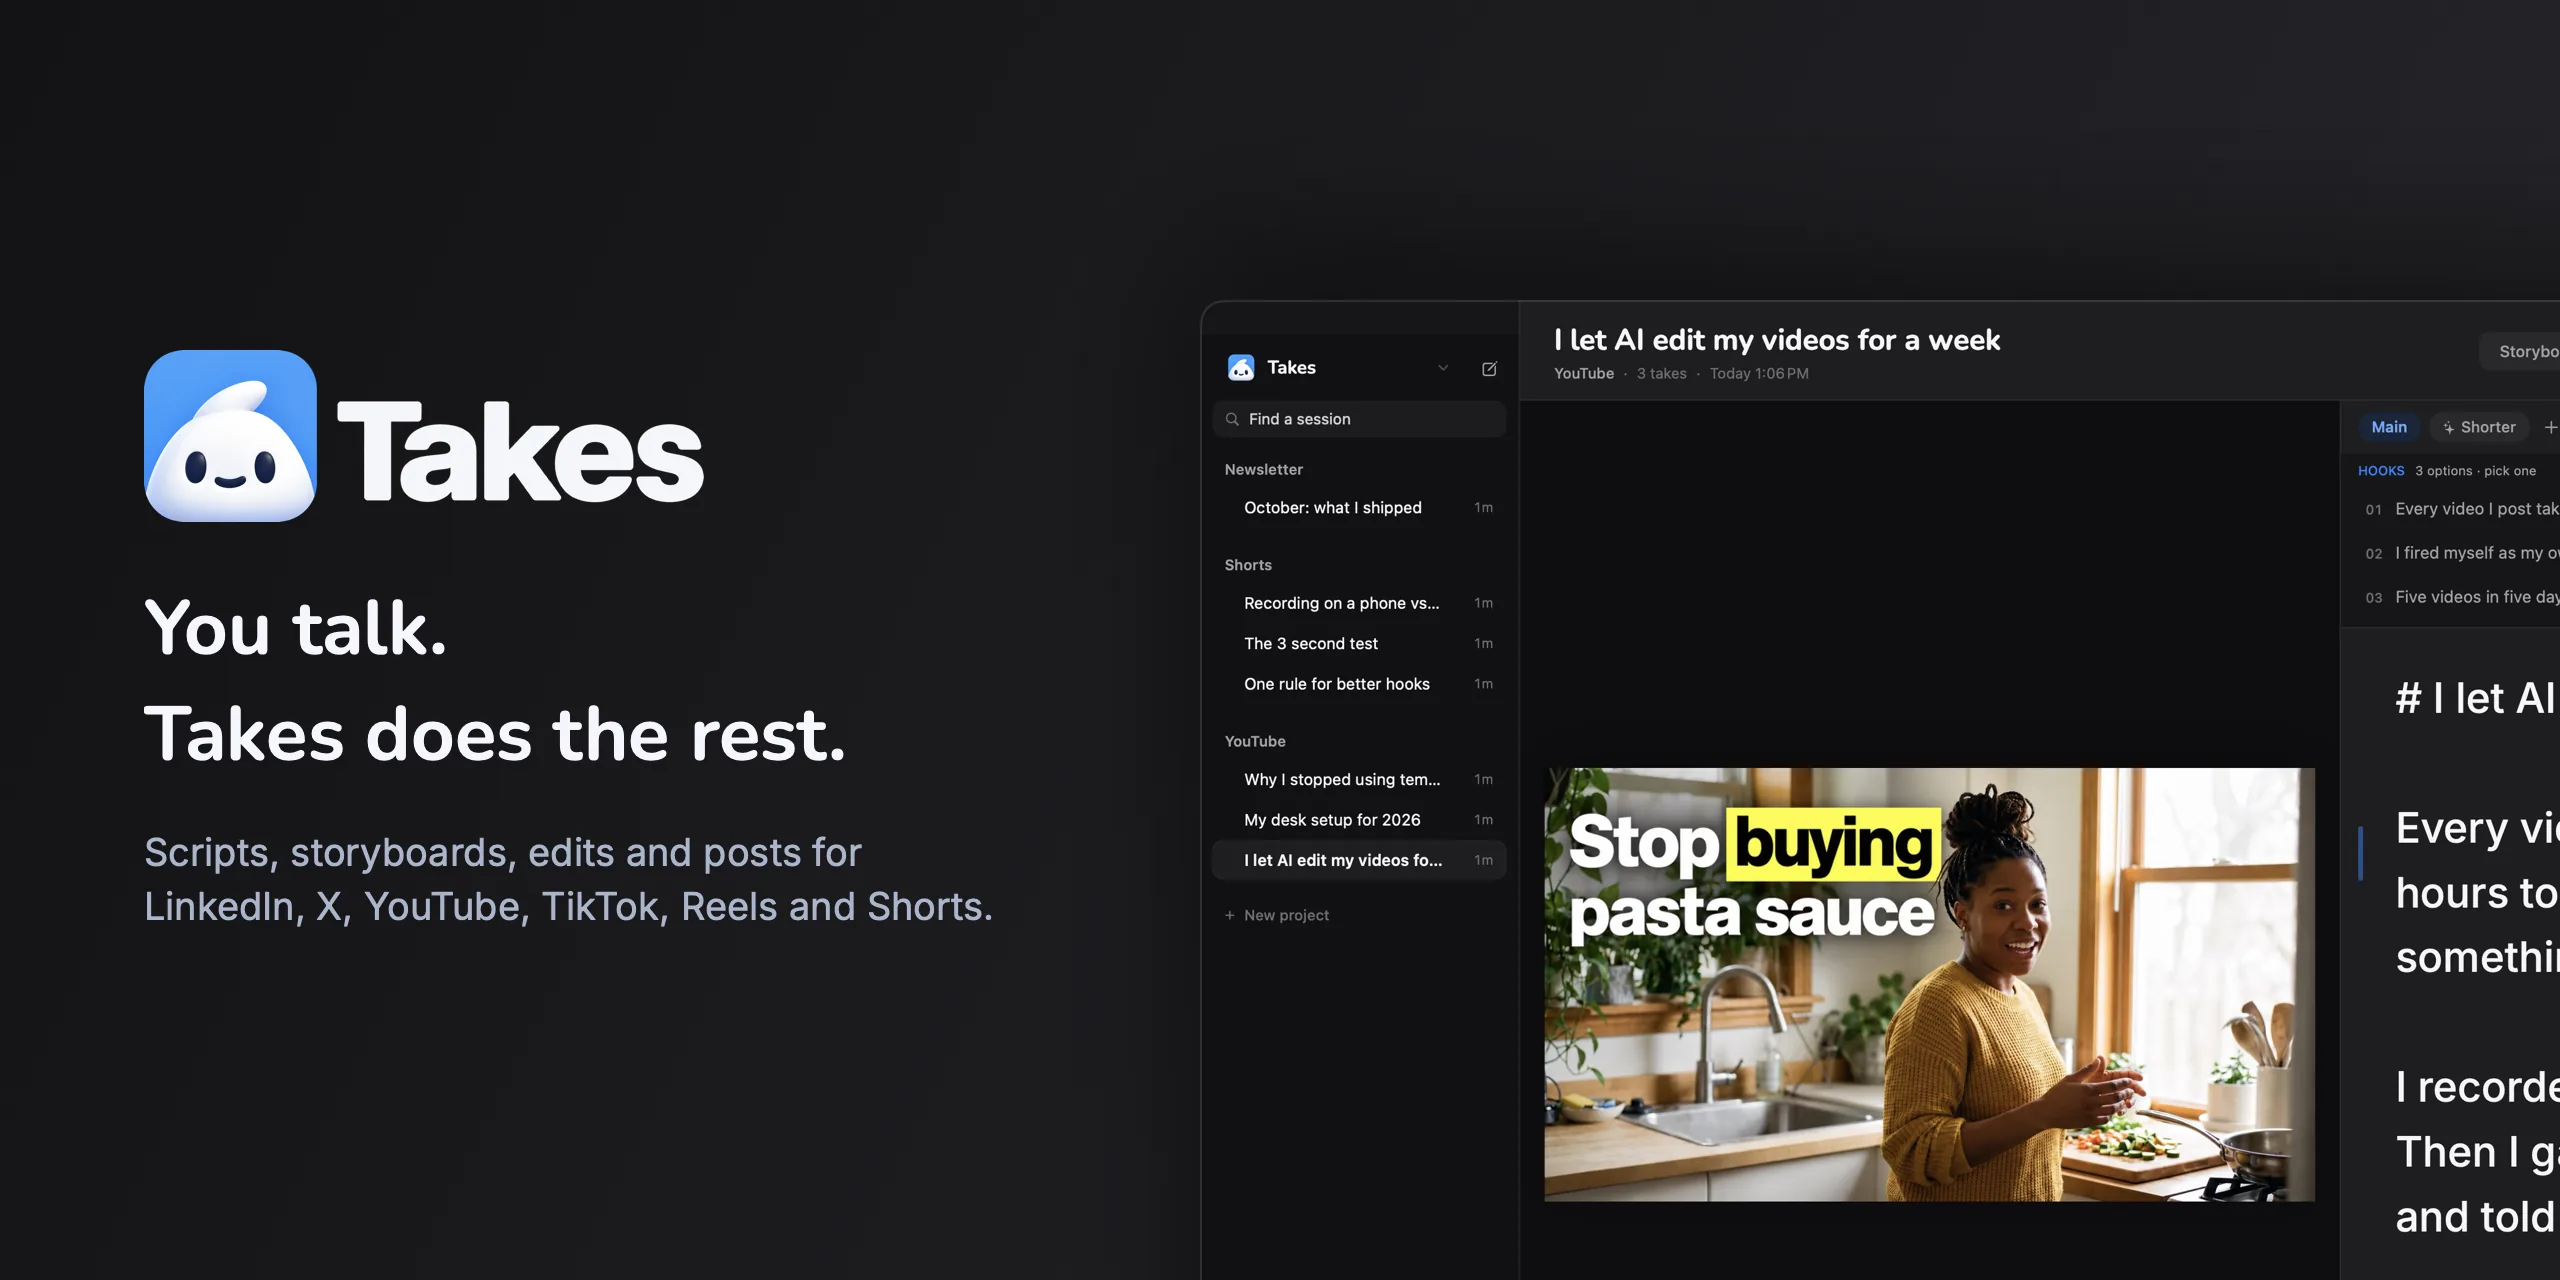This screenshot has width=2560, height=1280.
Task: Open the Storyboard button at top right
Action: [2521, 351]
